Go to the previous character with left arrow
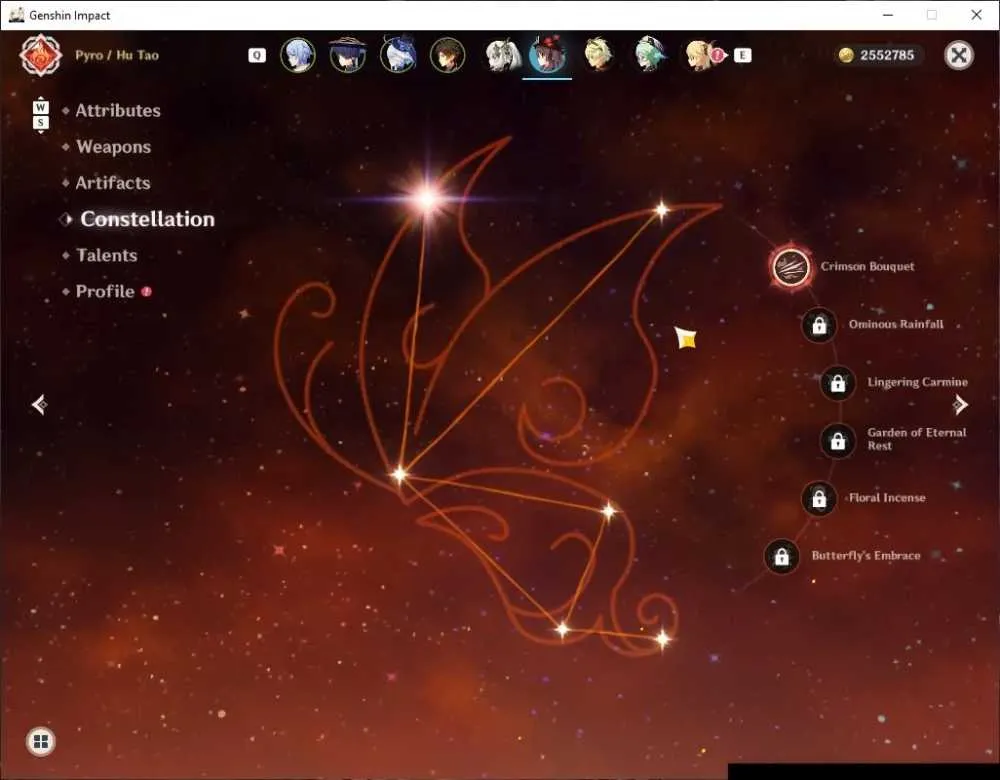1000x780 pixels. tap(39, 404)
